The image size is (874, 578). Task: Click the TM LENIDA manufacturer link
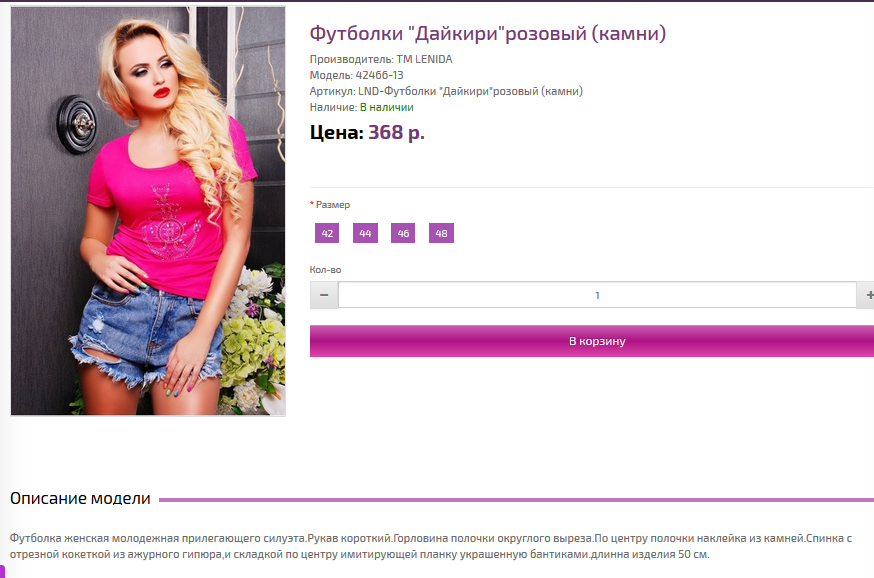pos(424,59)
